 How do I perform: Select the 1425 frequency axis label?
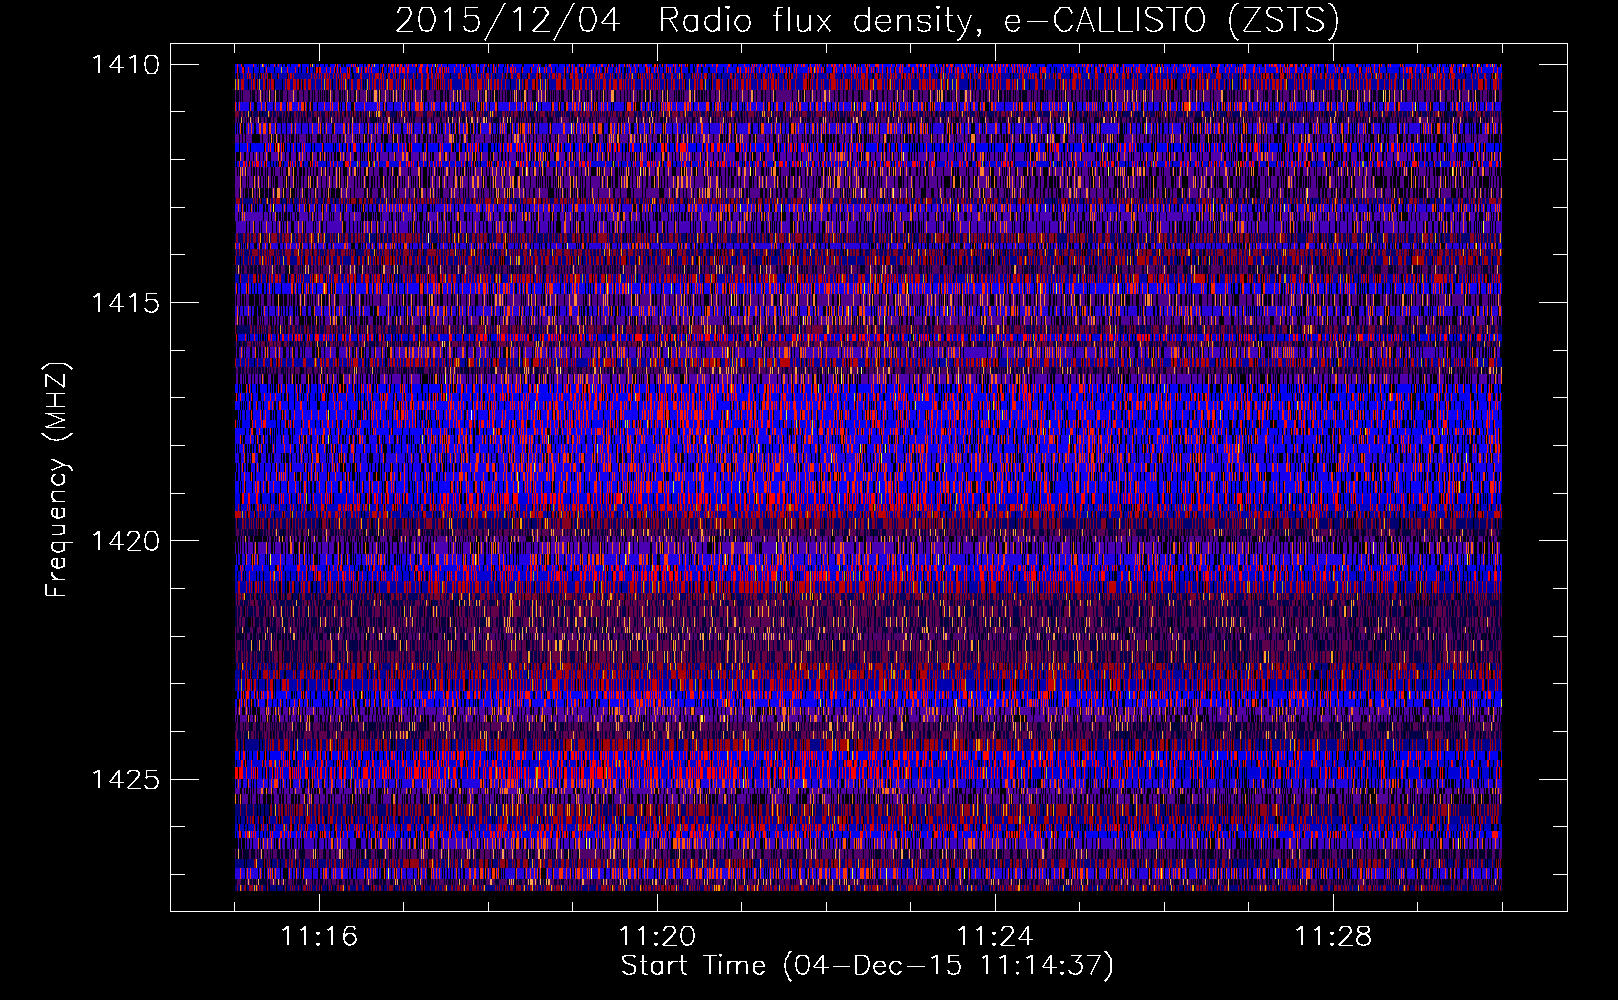(x=125, y=779)
